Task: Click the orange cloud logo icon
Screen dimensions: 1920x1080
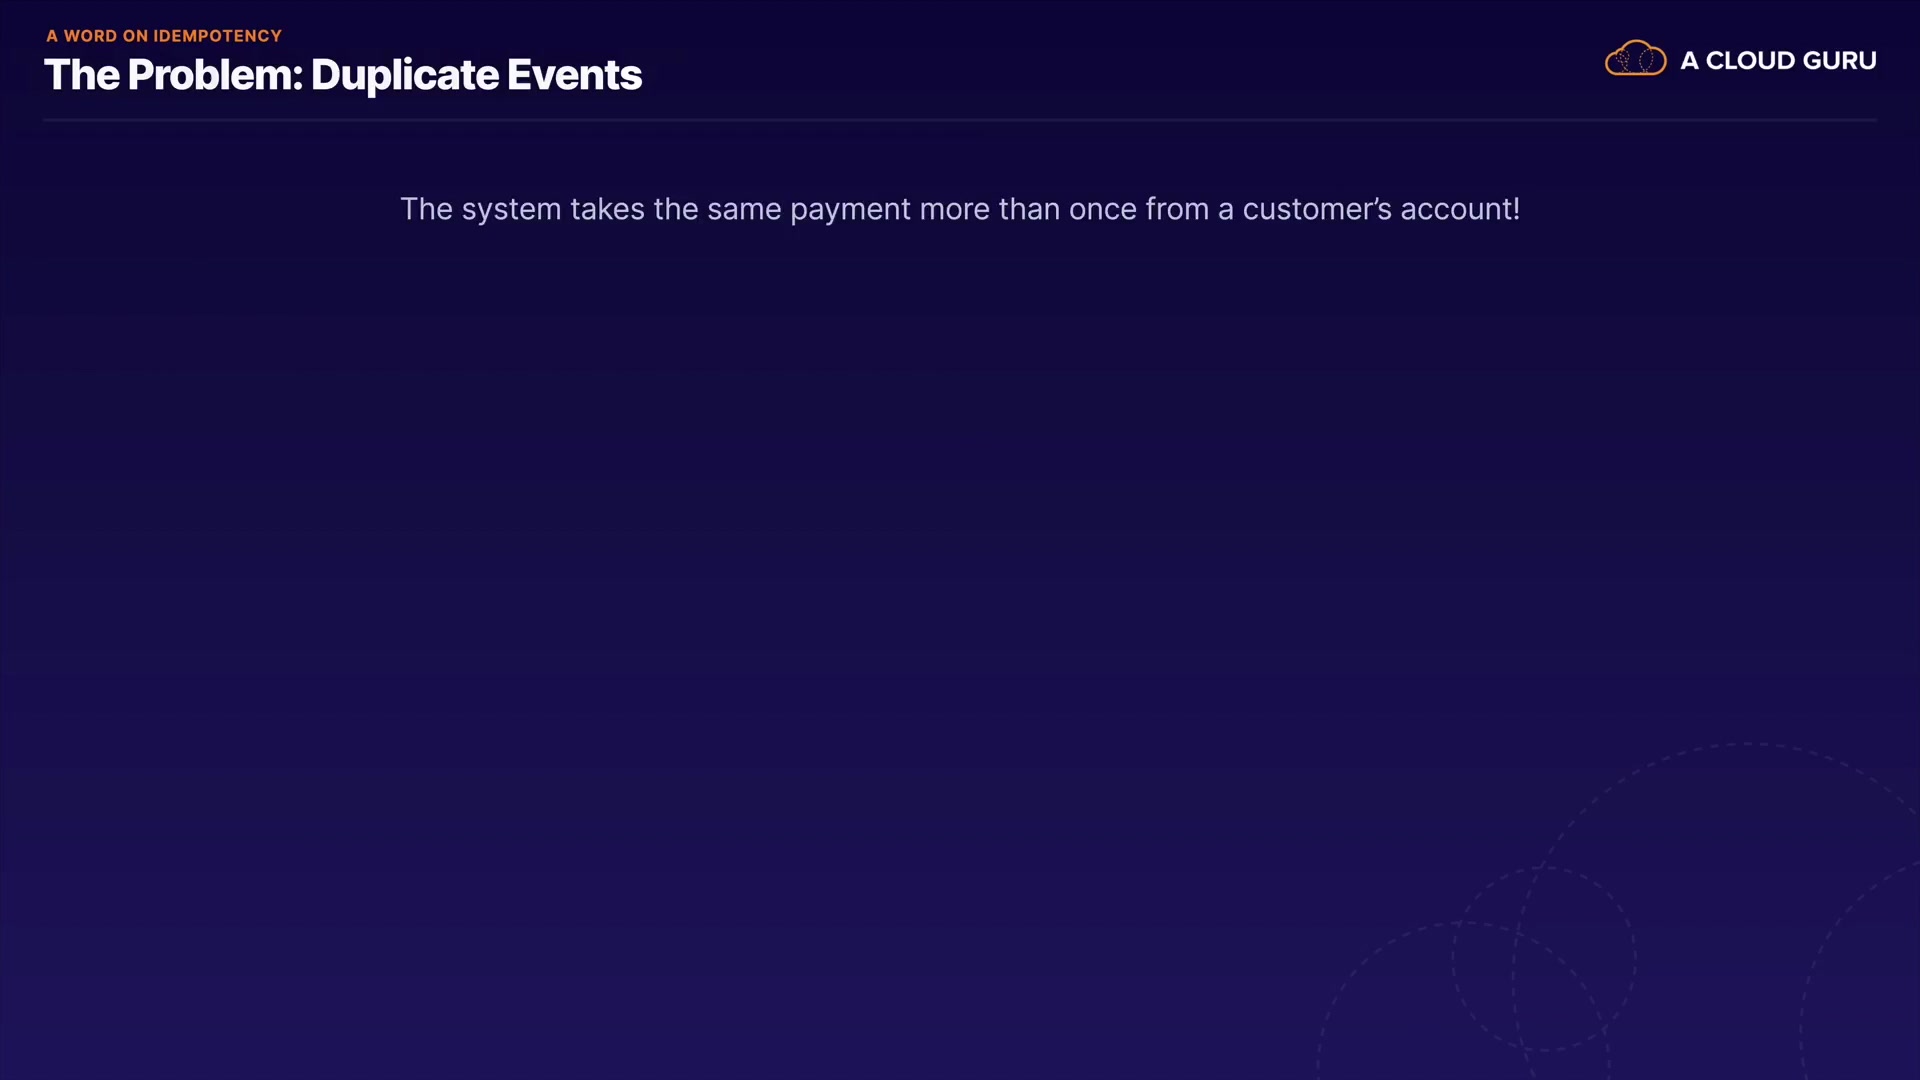Action: (1635, 59)
